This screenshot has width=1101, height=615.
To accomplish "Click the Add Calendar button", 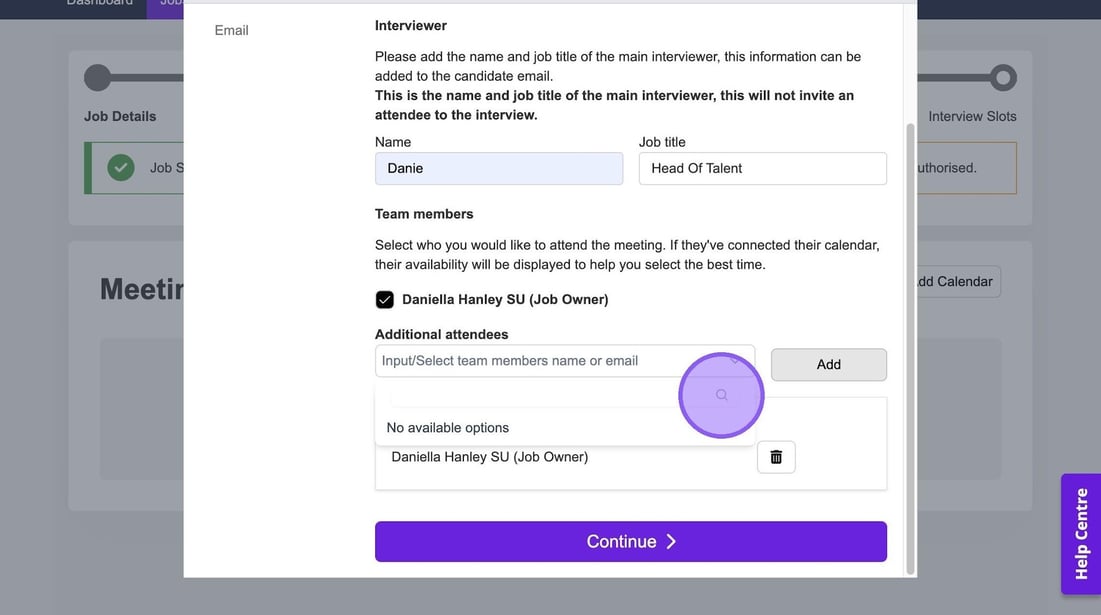I will (955, 281).
